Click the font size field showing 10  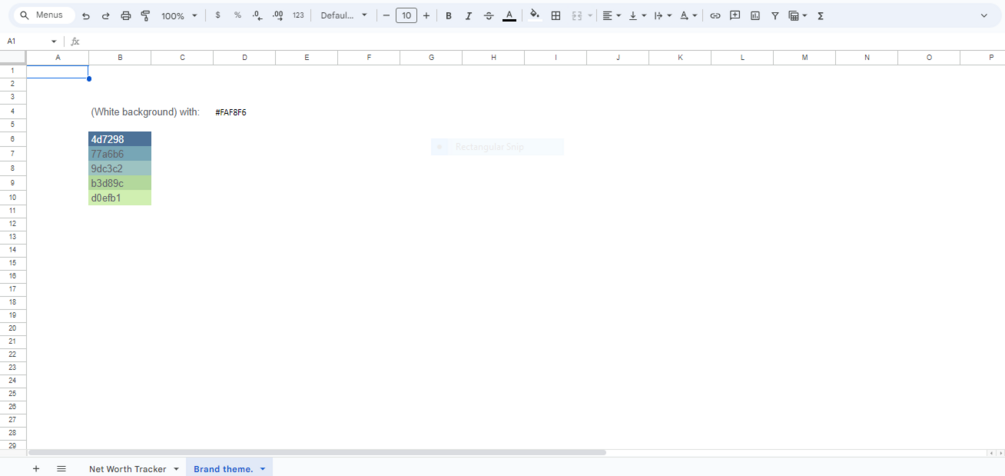406,15
